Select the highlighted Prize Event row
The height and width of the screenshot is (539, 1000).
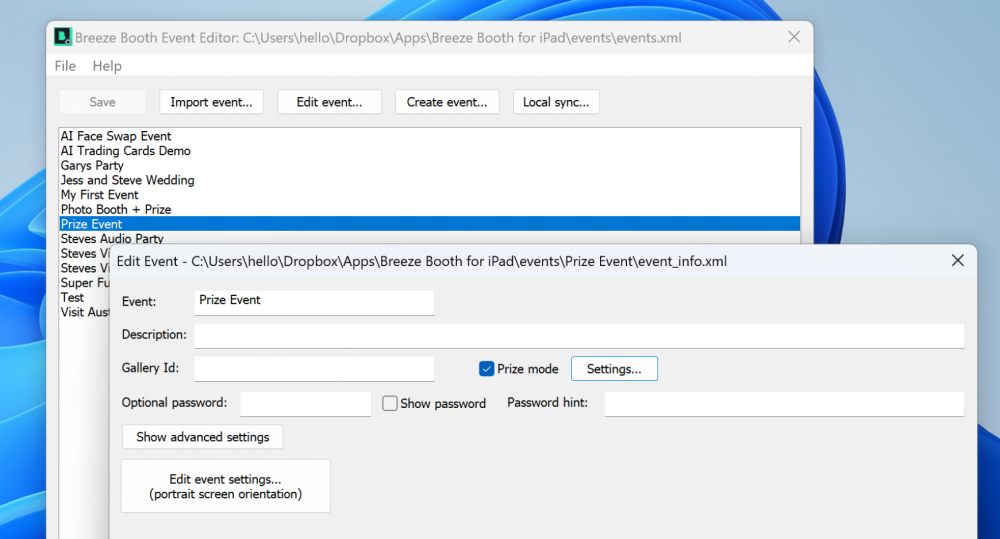430,224
